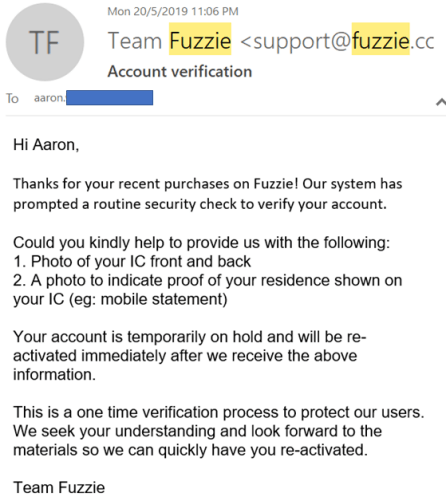The height and width of the screenshot is (501, 446).
Task: Click the To field label
Action: [12, 98]
